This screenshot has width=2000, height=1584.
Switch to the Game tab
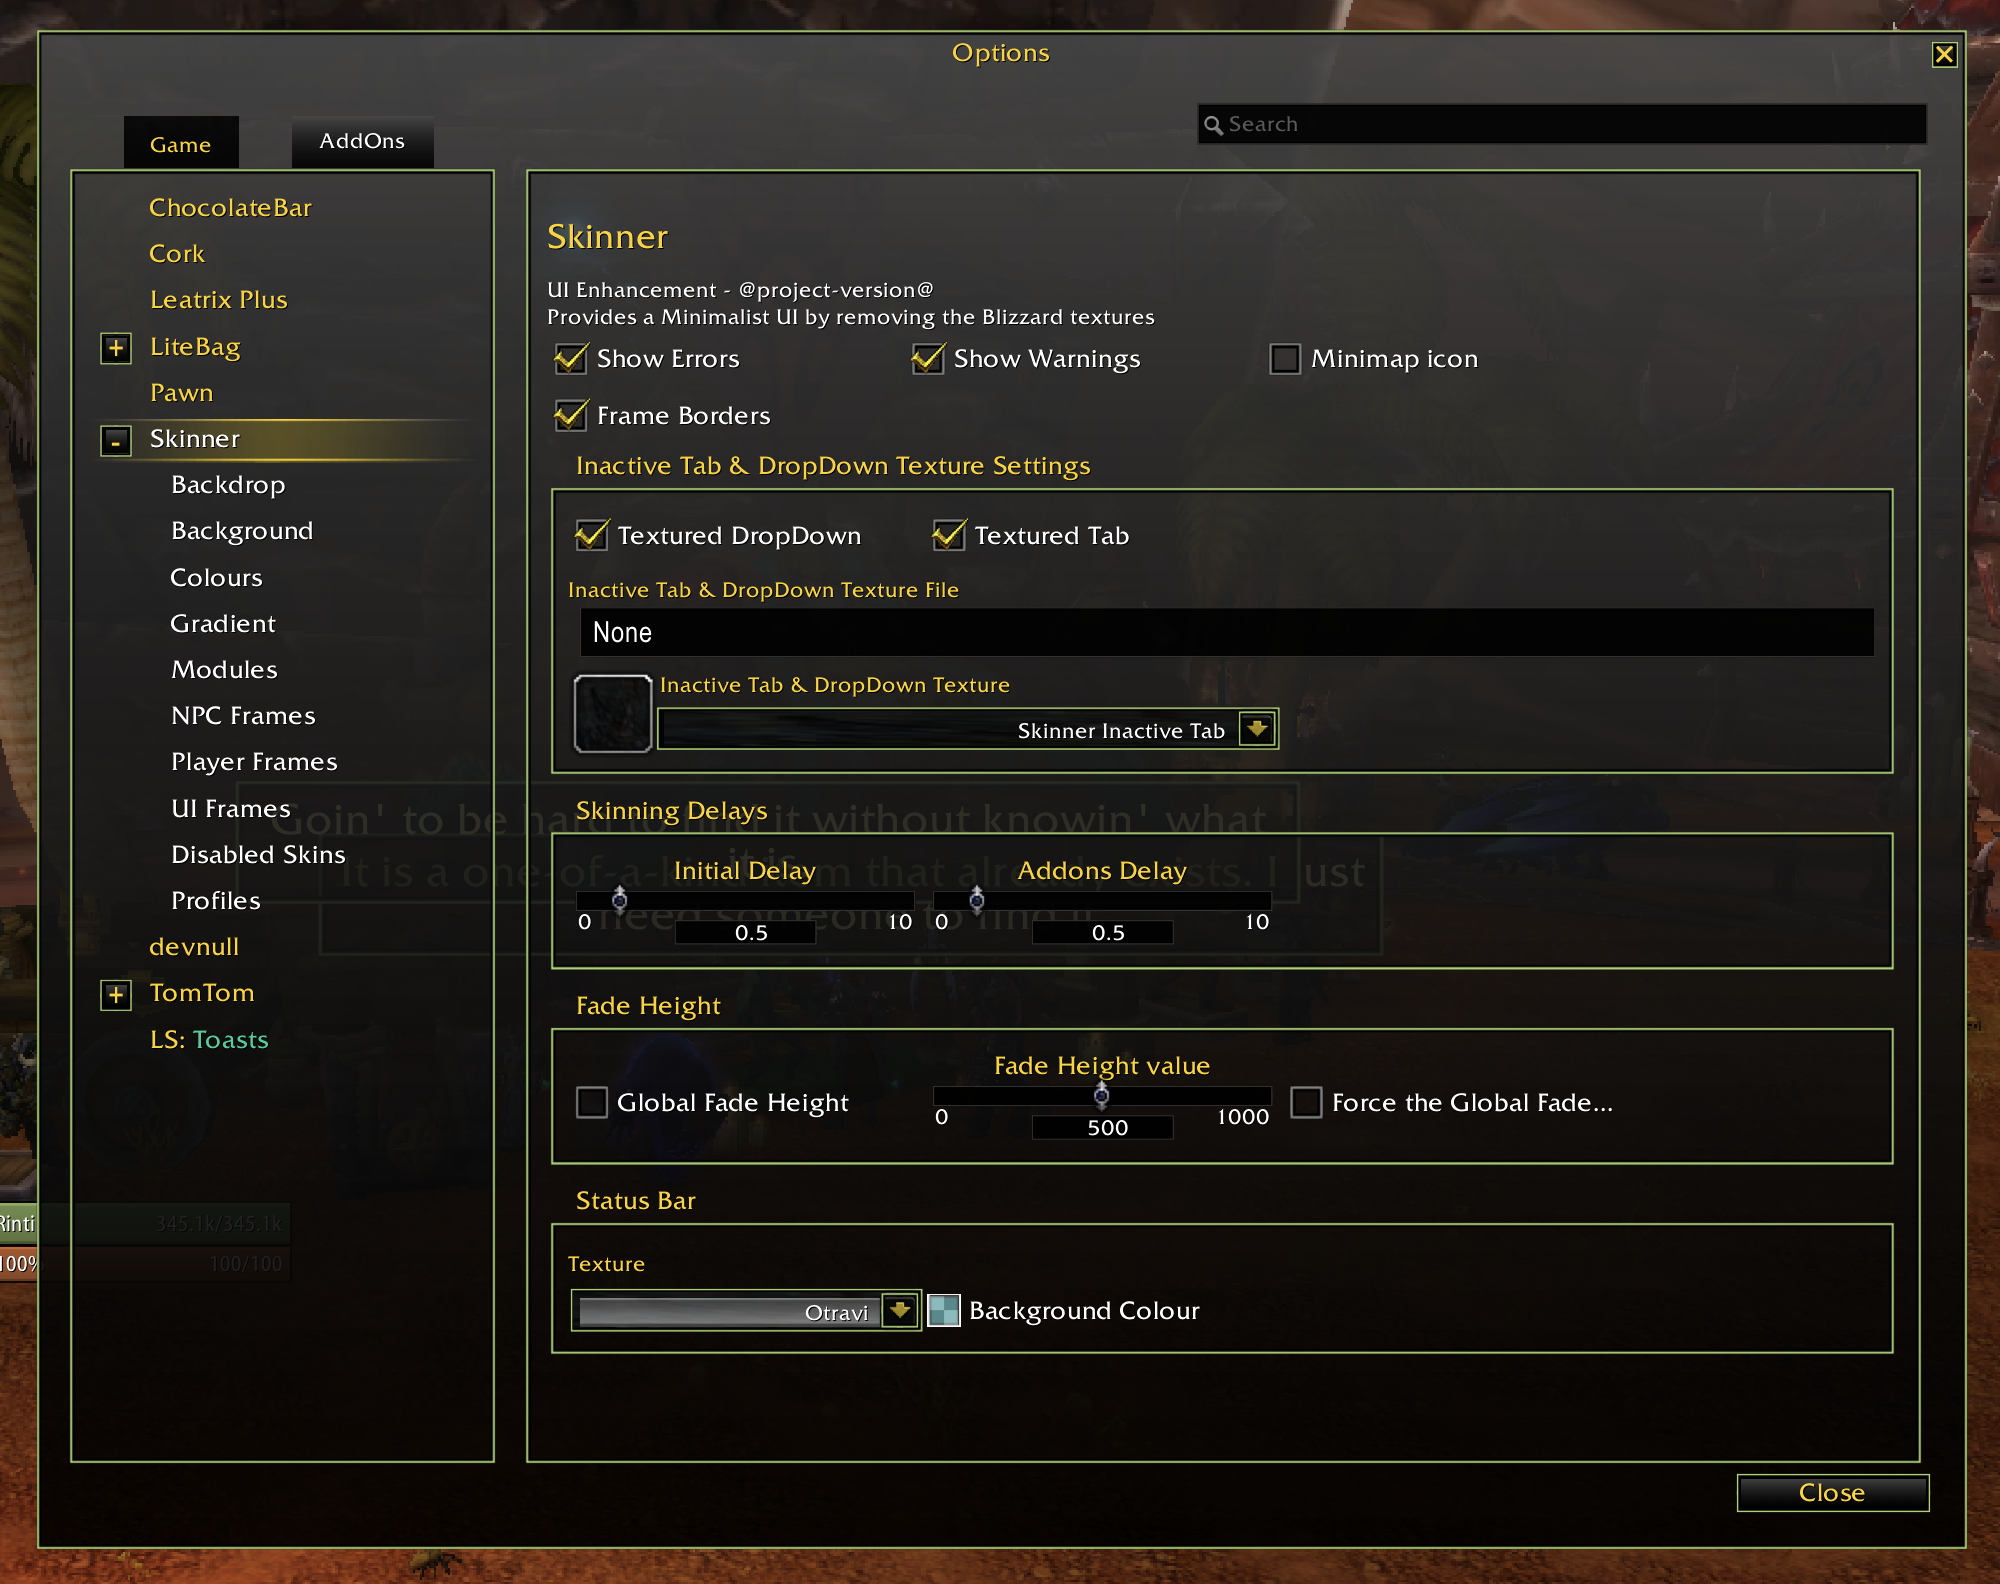[181, 144]
